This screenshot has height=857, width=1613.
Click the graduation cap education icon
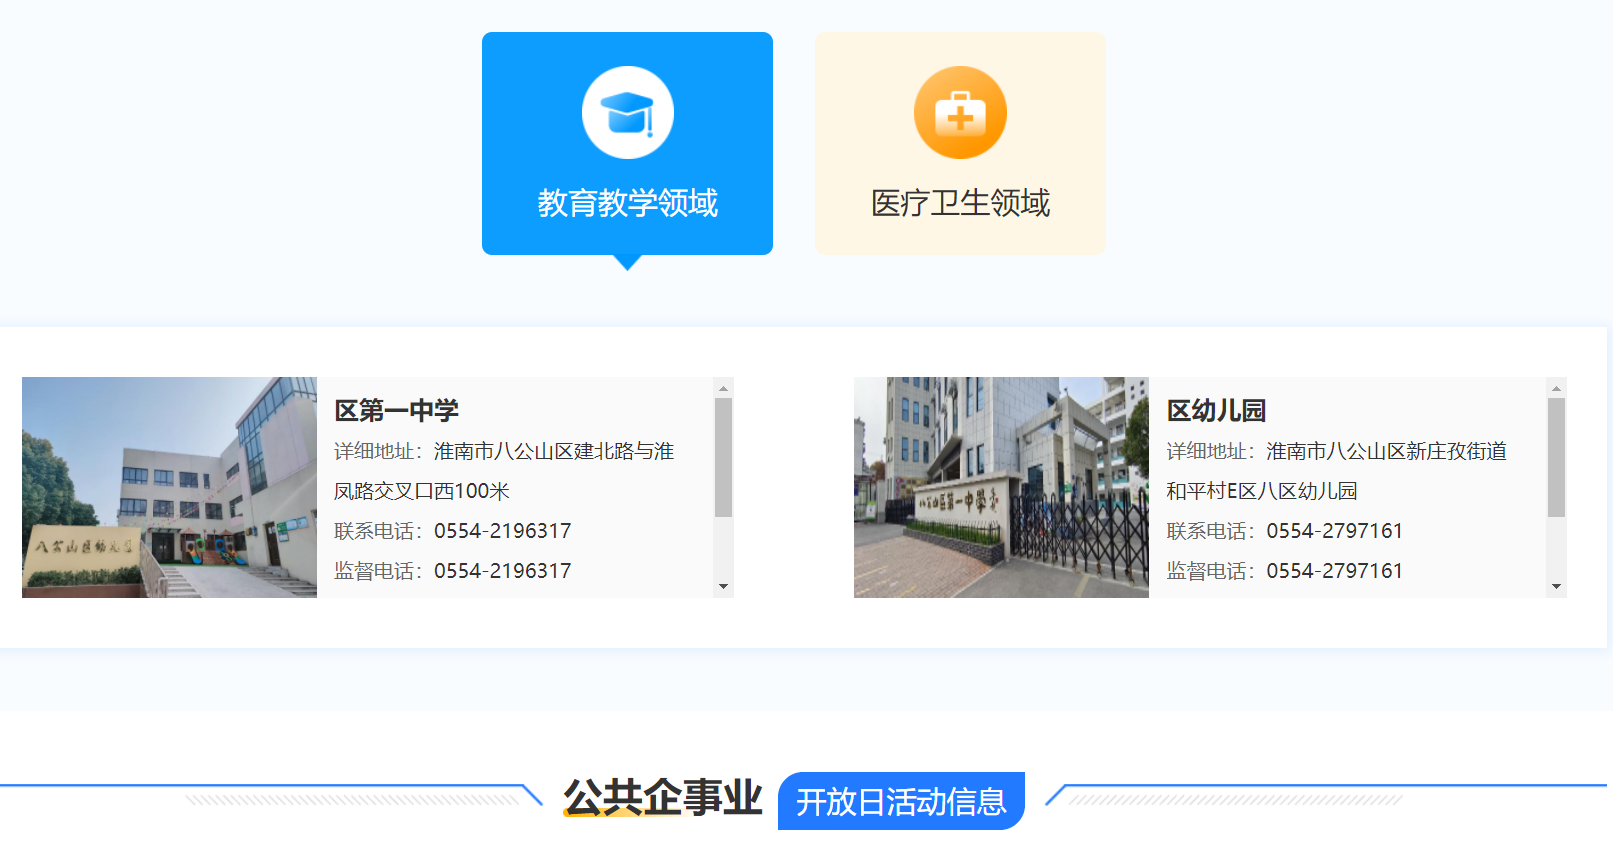[627, 113]
